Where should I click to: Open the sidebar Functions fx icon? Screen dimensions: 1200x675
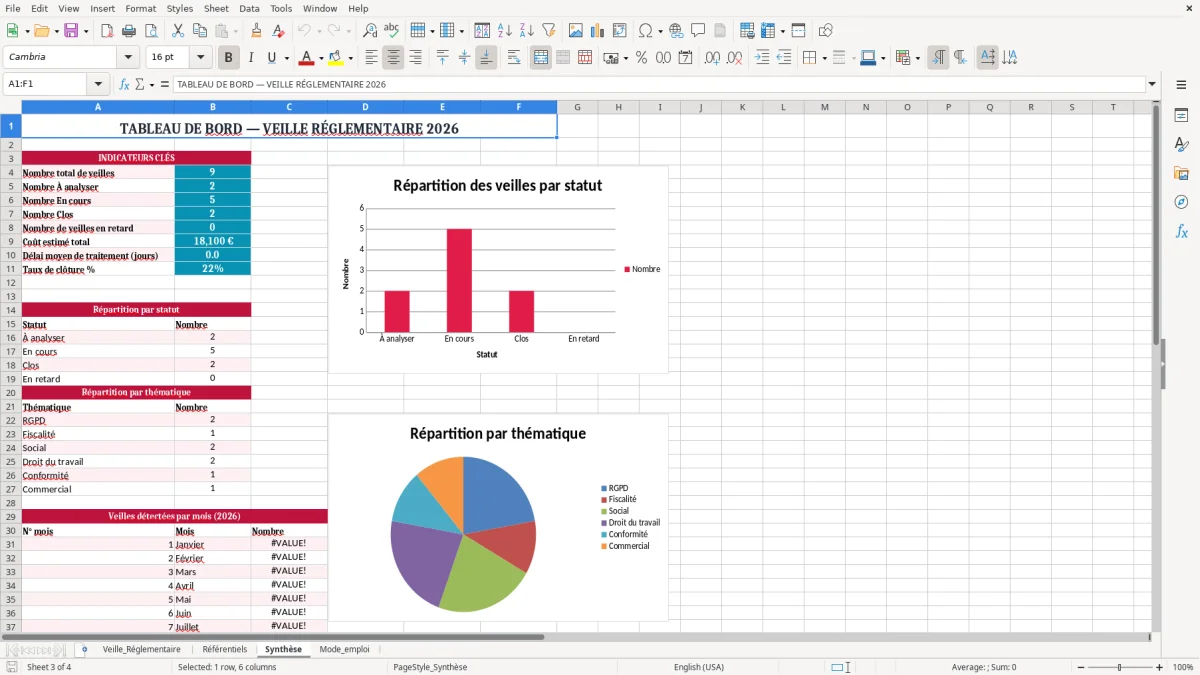(1181, 231)
